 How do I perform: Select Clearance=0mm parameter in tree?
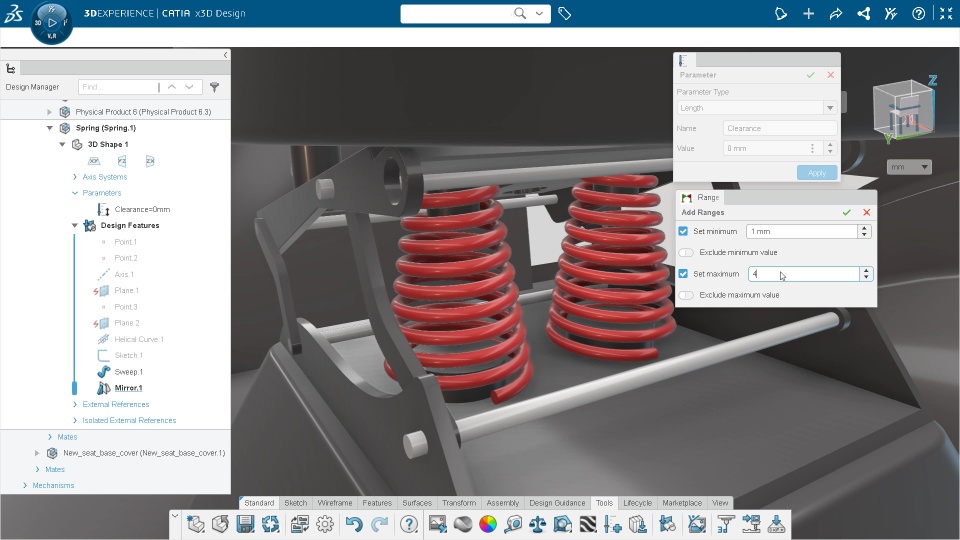pos(142,209)
